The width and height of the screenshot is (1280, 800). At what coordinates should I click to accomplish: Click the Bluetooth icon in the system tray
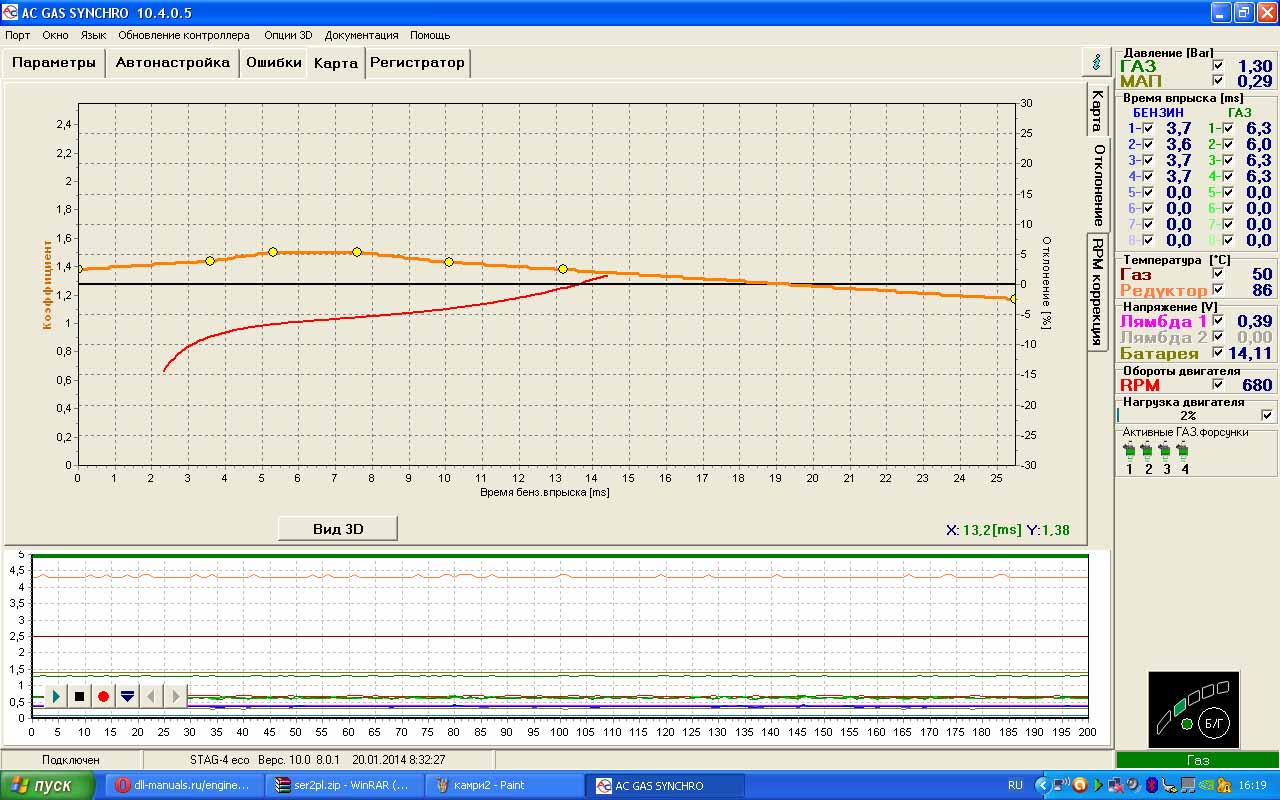1151,785
